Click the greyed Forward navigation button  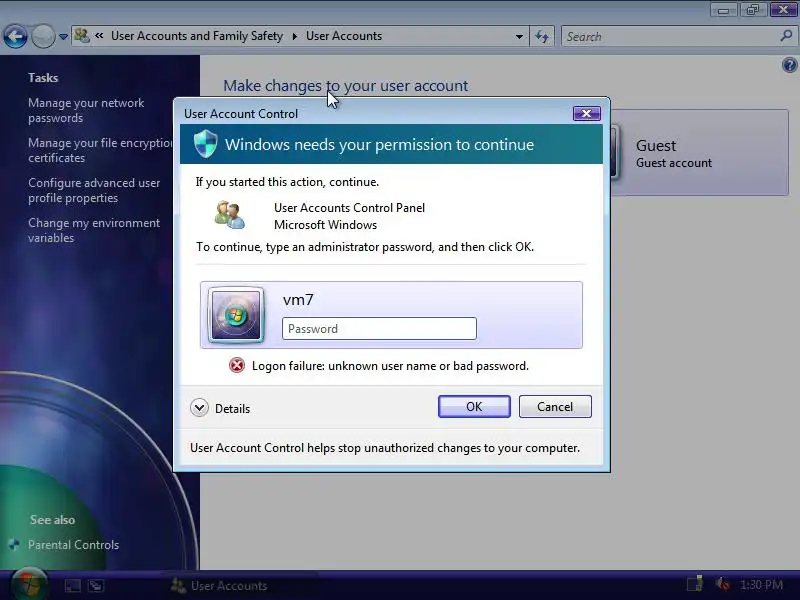point(43,37)
